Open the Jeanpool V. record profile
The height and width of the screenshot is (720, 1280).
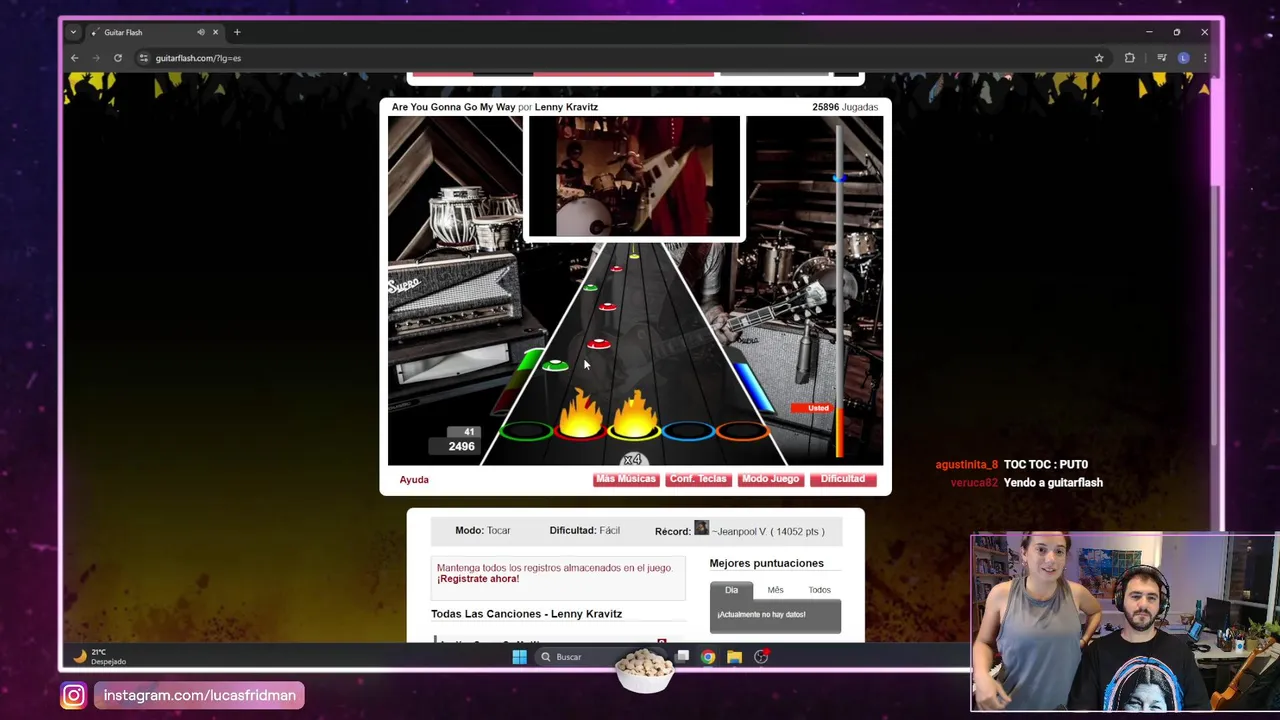point(768,531)
